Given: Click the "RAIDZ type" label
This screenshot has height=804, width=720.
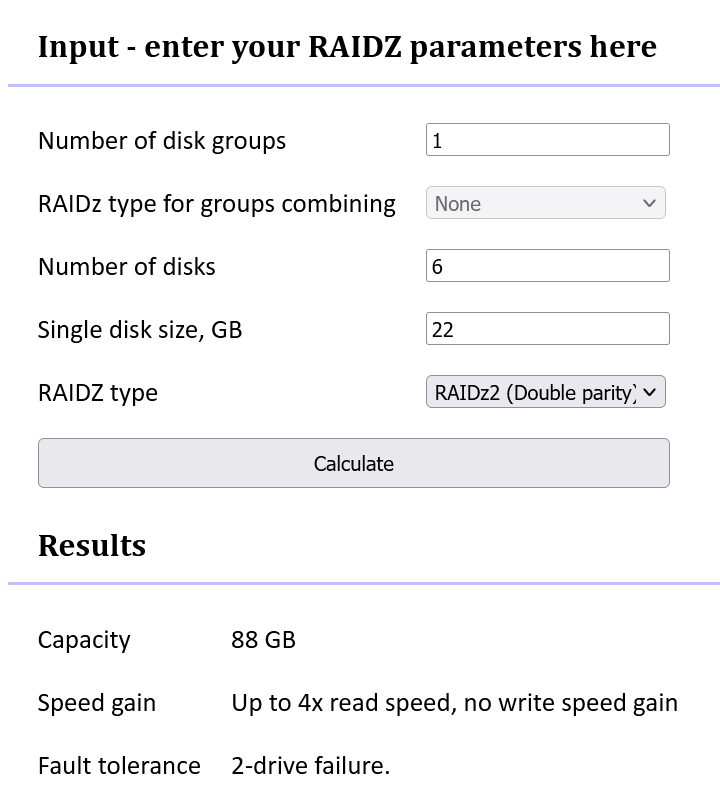Looking at the screenshot, I should 97,392.
